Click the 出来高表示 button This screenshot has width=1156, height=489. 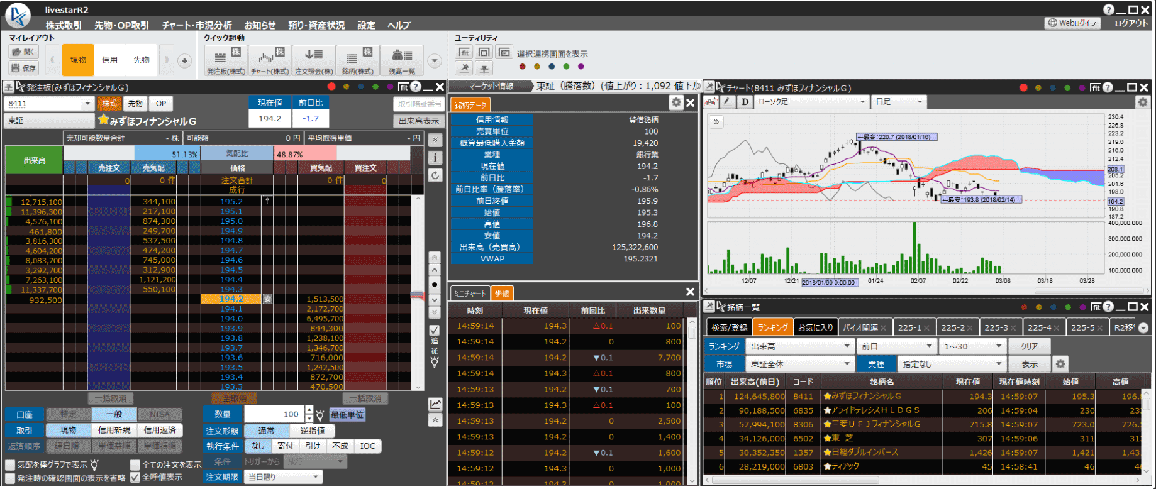click(418, 119)
